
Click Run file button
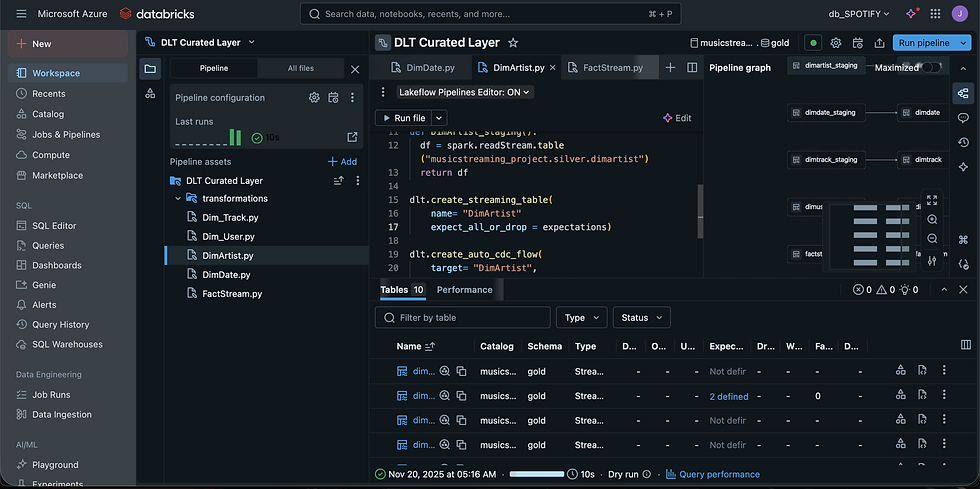point(404,118)
